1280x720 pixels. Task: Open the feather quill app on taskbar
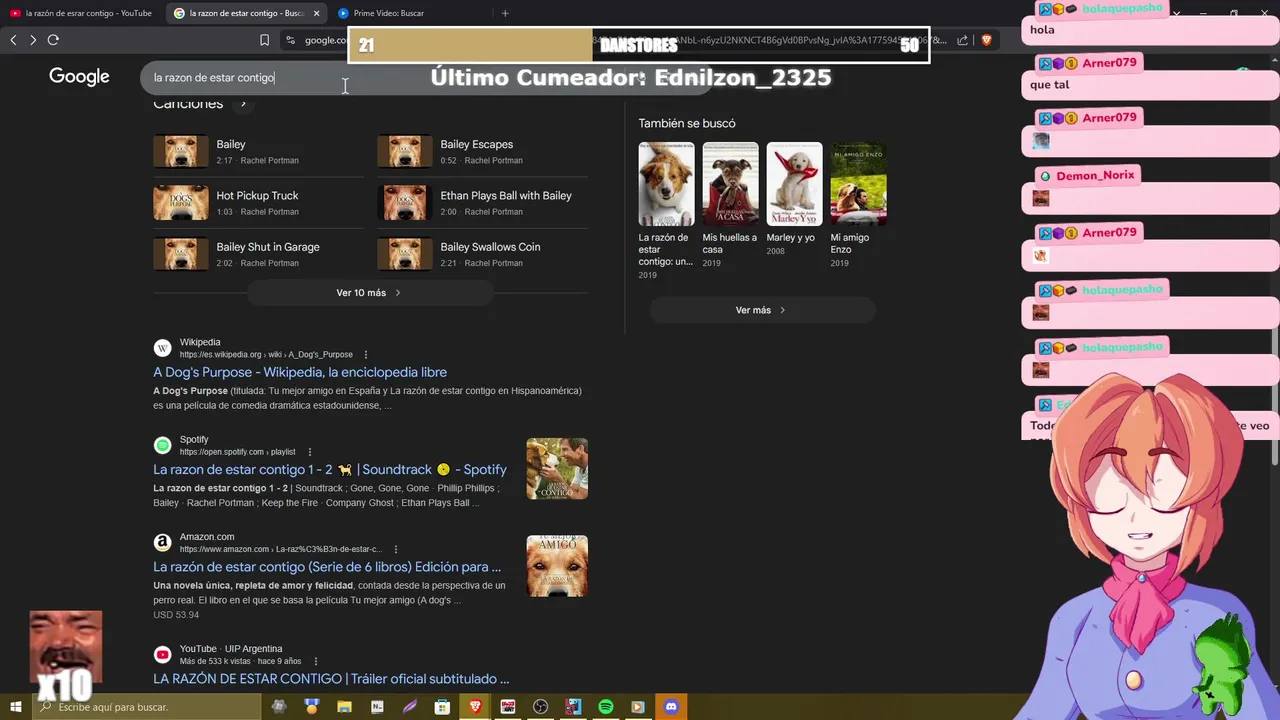pos(410,707)
